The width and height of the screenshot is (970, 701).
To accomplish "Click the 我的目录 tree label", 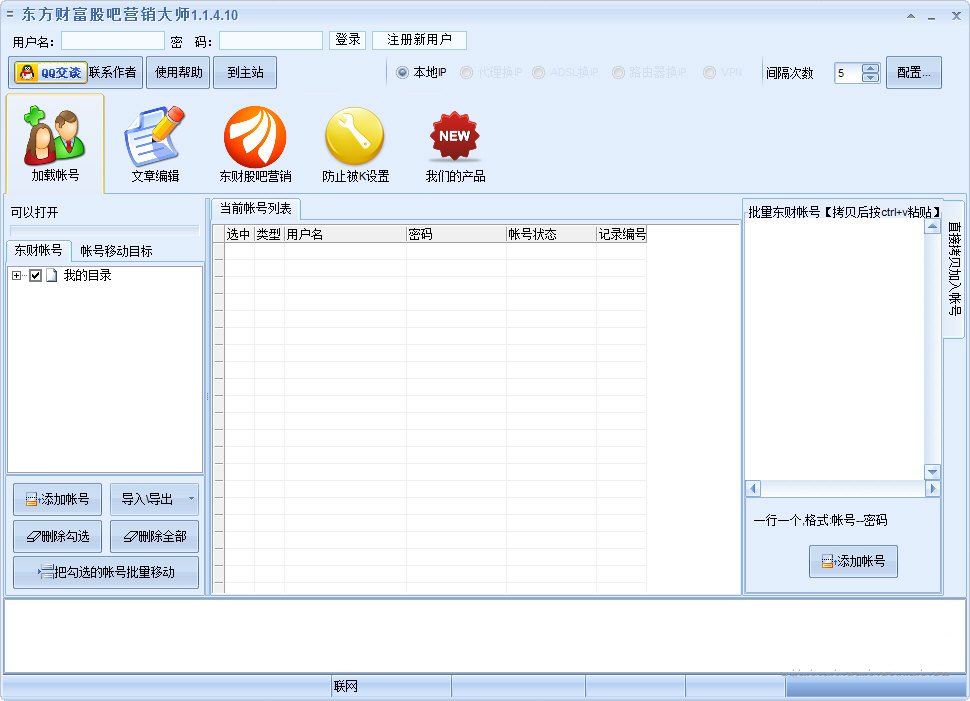I will [87, 275].
